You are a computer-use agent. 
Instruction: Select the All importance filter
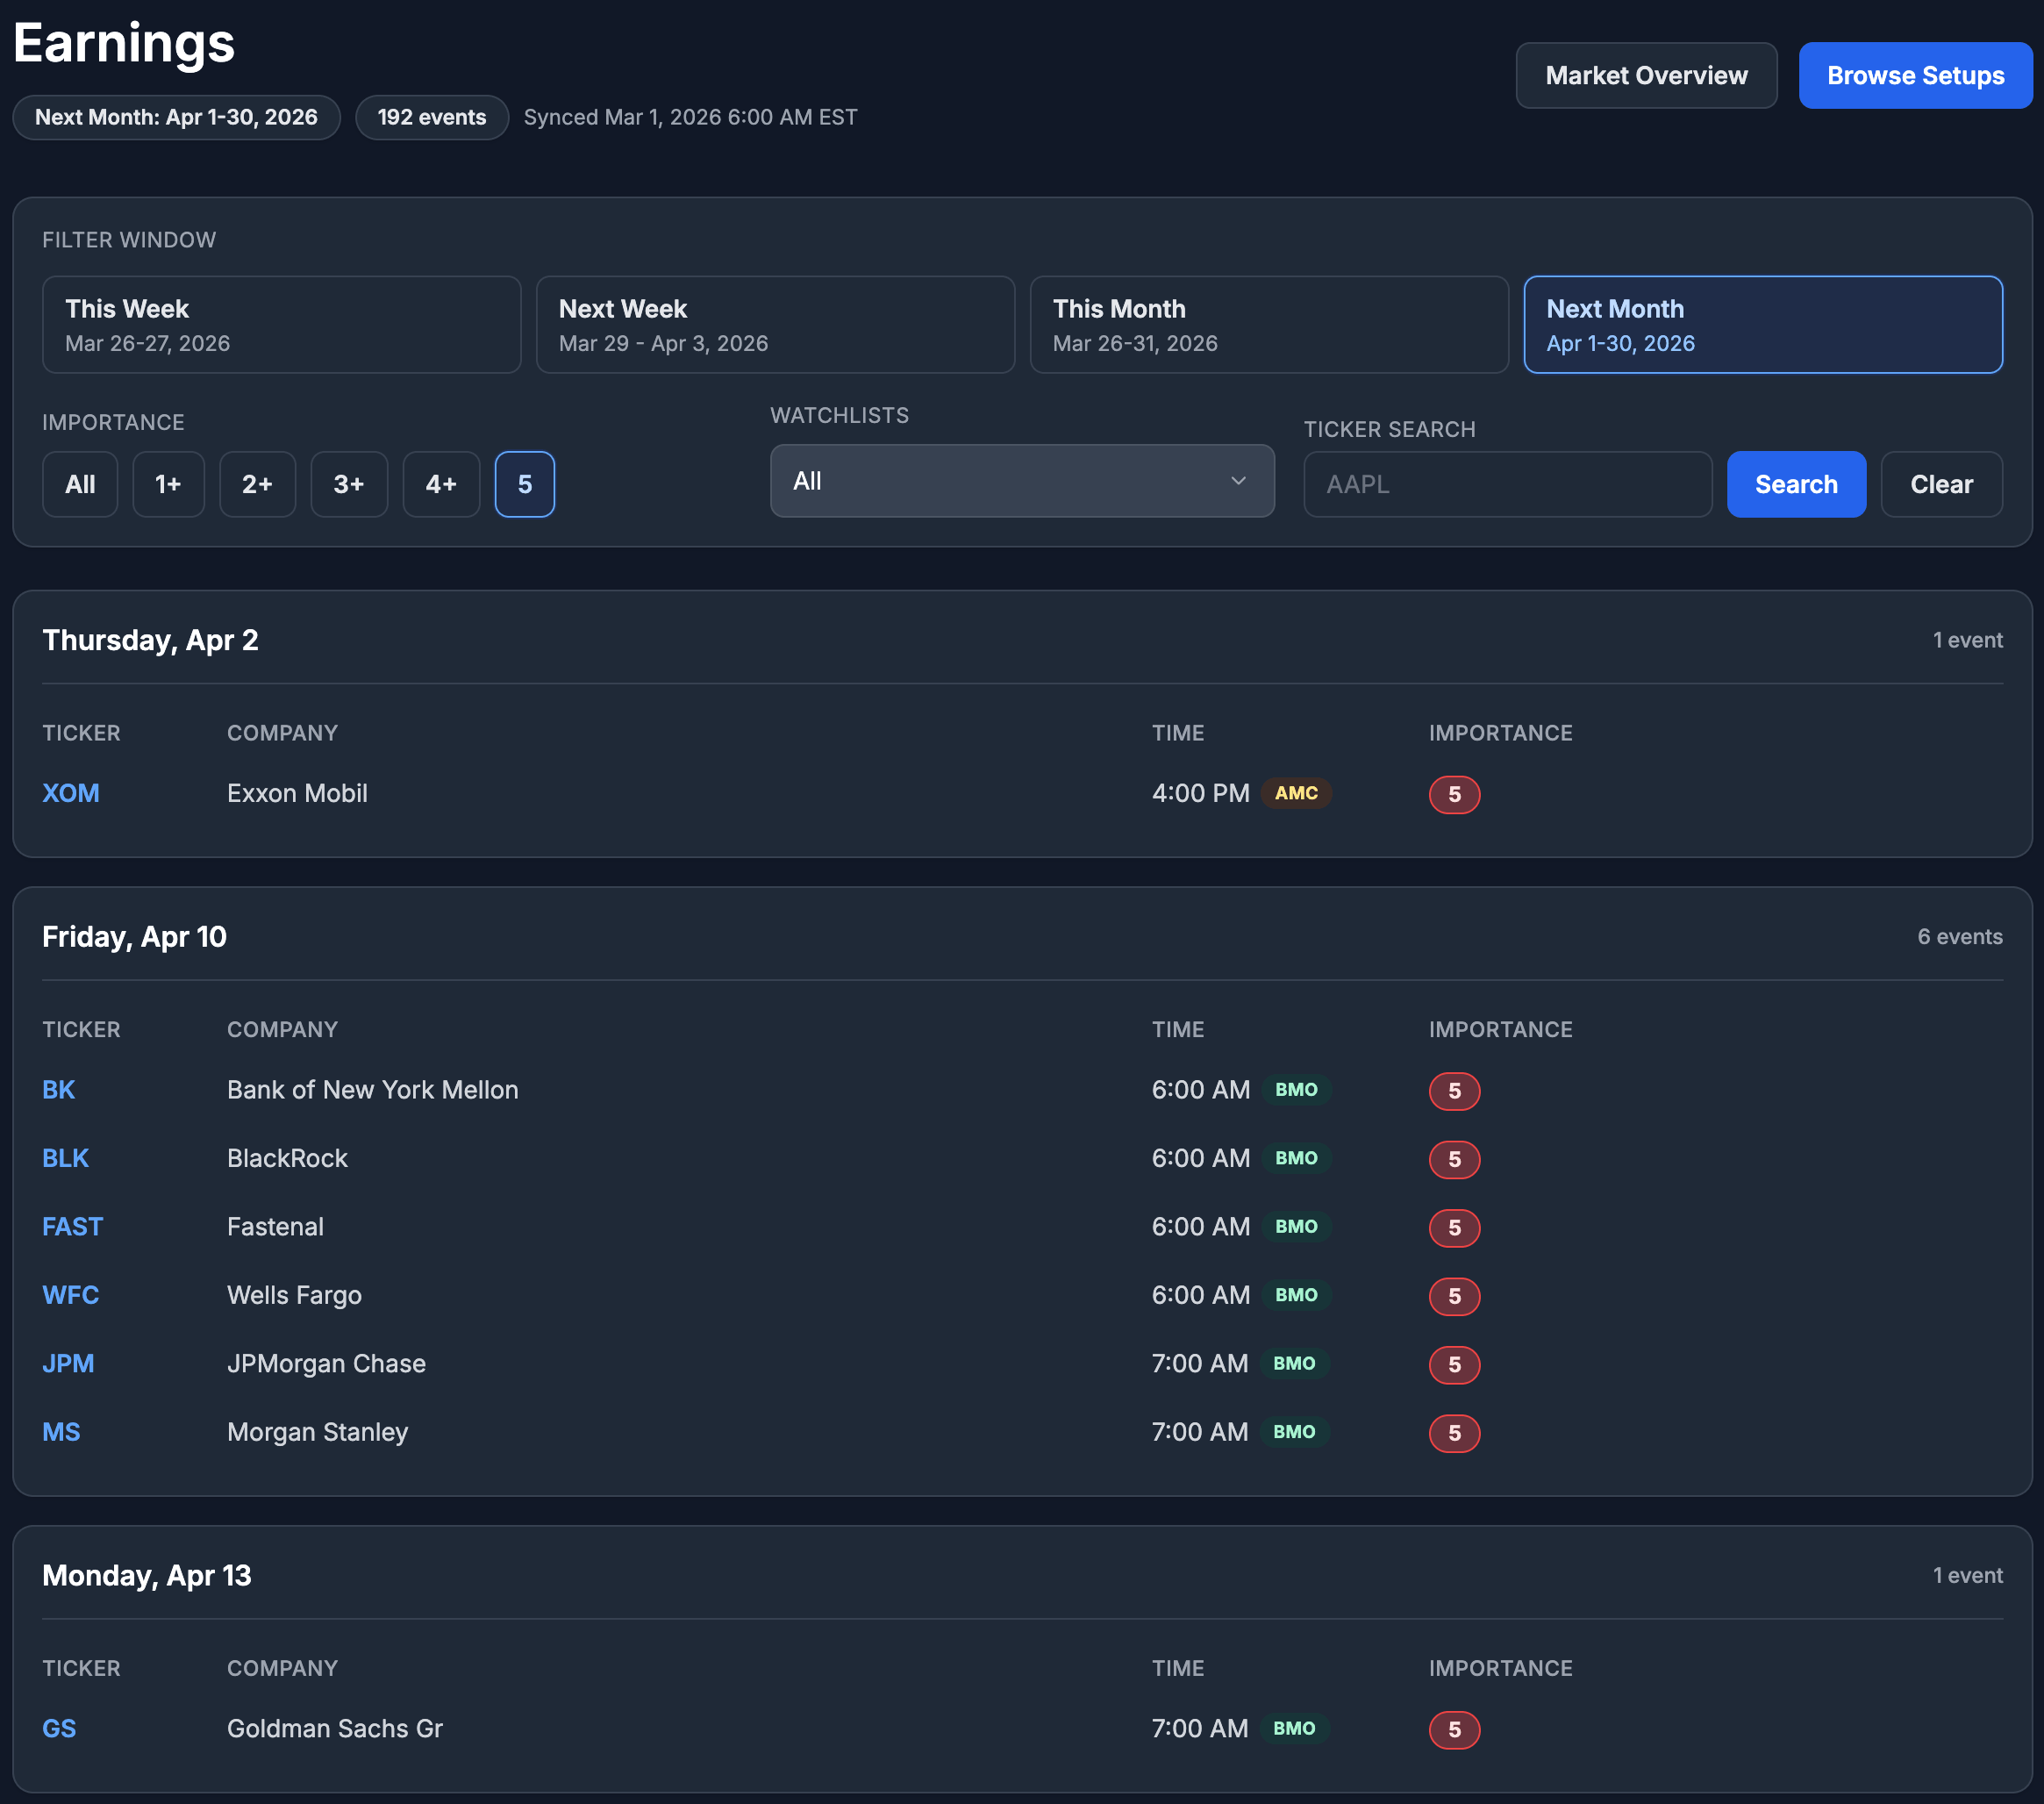point(80,485)
